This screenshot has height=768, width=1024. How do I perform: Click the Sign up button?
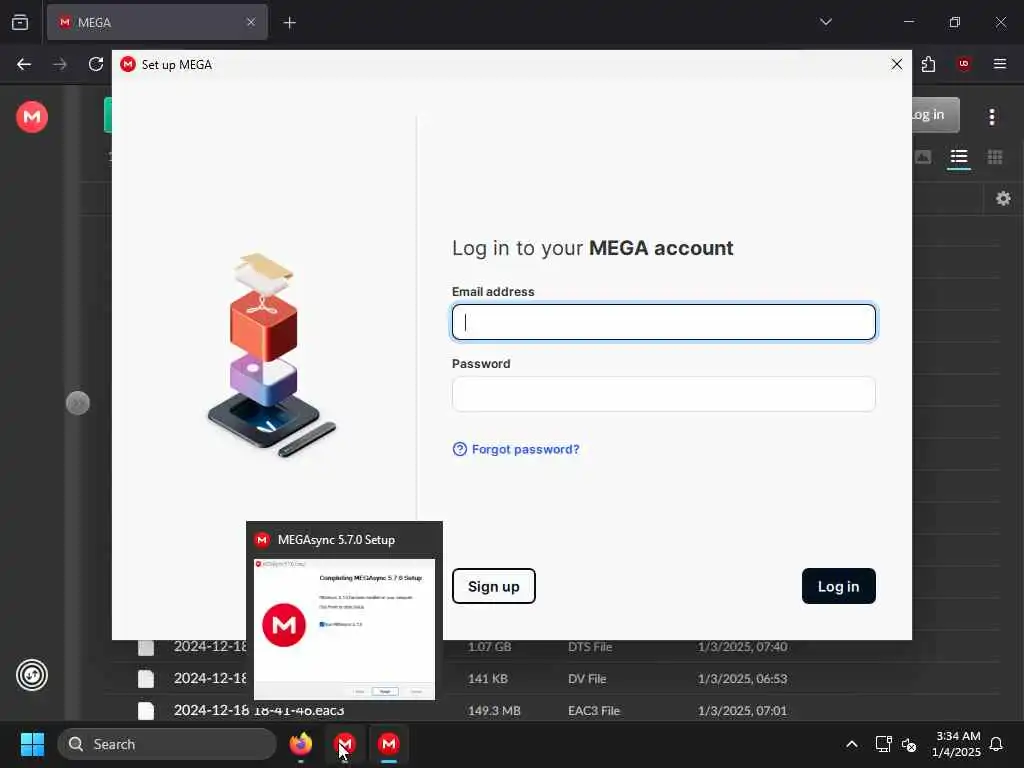494,586
